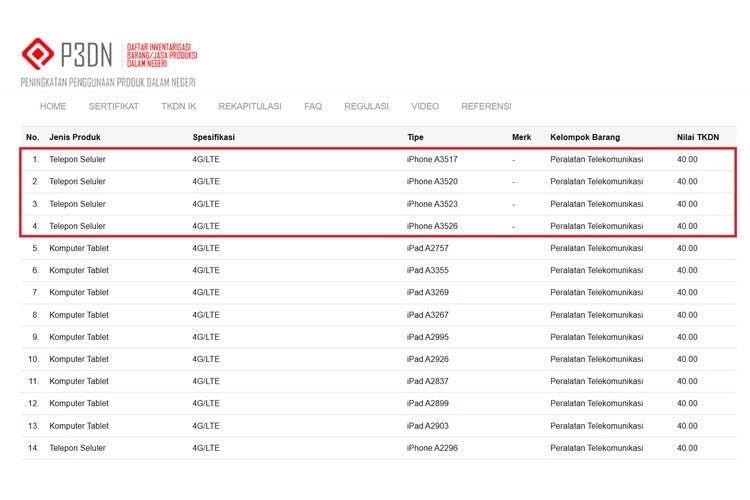This screenshot has height=500, width=750.
Task: Select REKAPITULASI in the navigation bar
Action: tap(250, 106)
